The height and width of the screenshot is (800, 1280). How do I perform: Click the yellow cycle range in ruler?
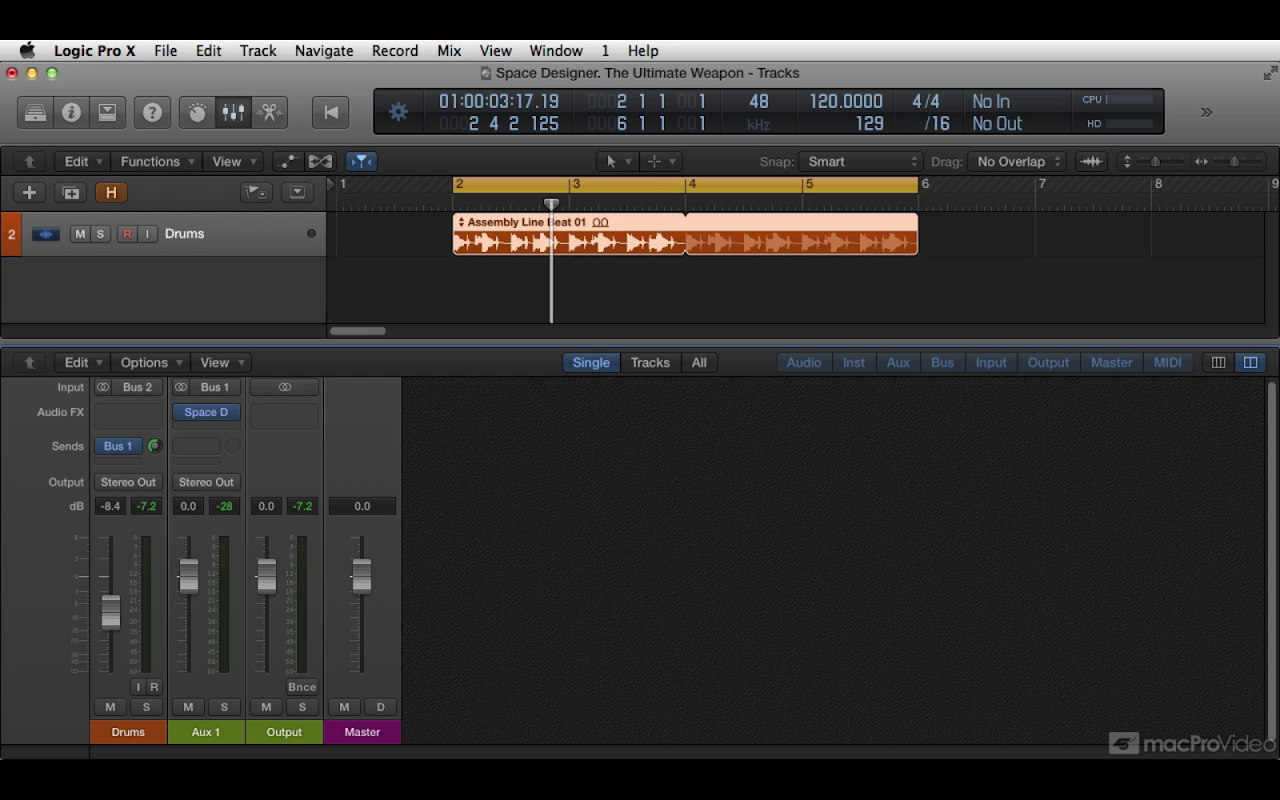pyautogui.click(x=685, y=184)
